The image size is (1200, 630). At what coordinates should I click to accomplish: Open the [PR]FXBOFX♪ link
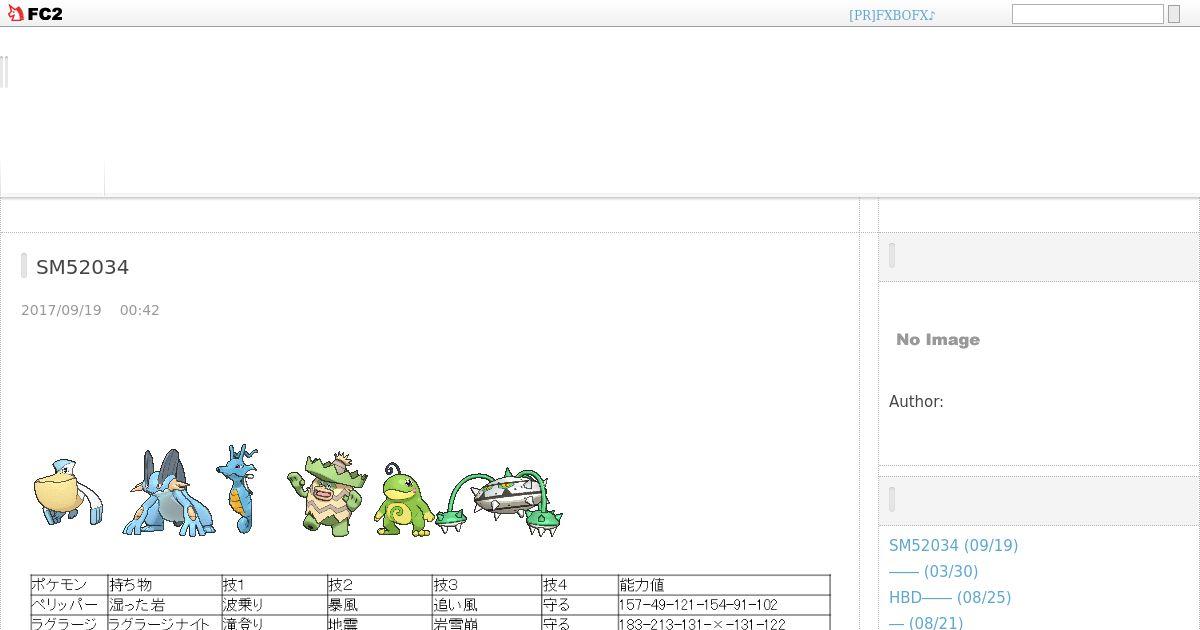pyautogui.click(x=892, y=15)
